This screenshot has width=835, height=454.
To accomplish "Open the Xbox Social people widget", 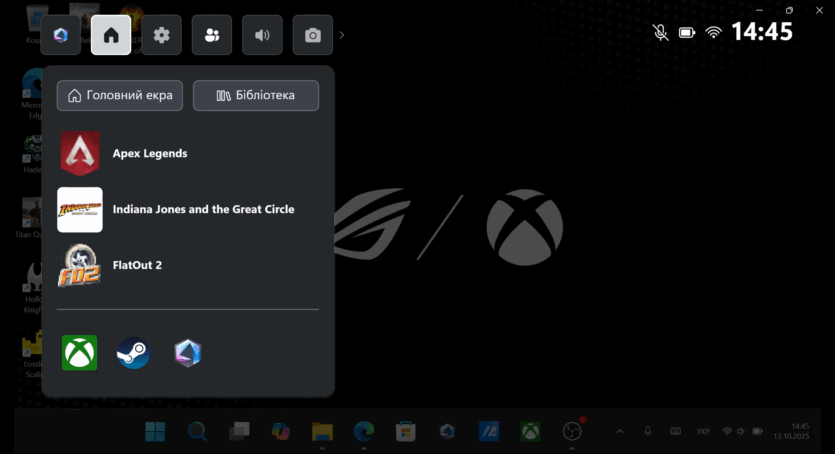I will [212, 35].
